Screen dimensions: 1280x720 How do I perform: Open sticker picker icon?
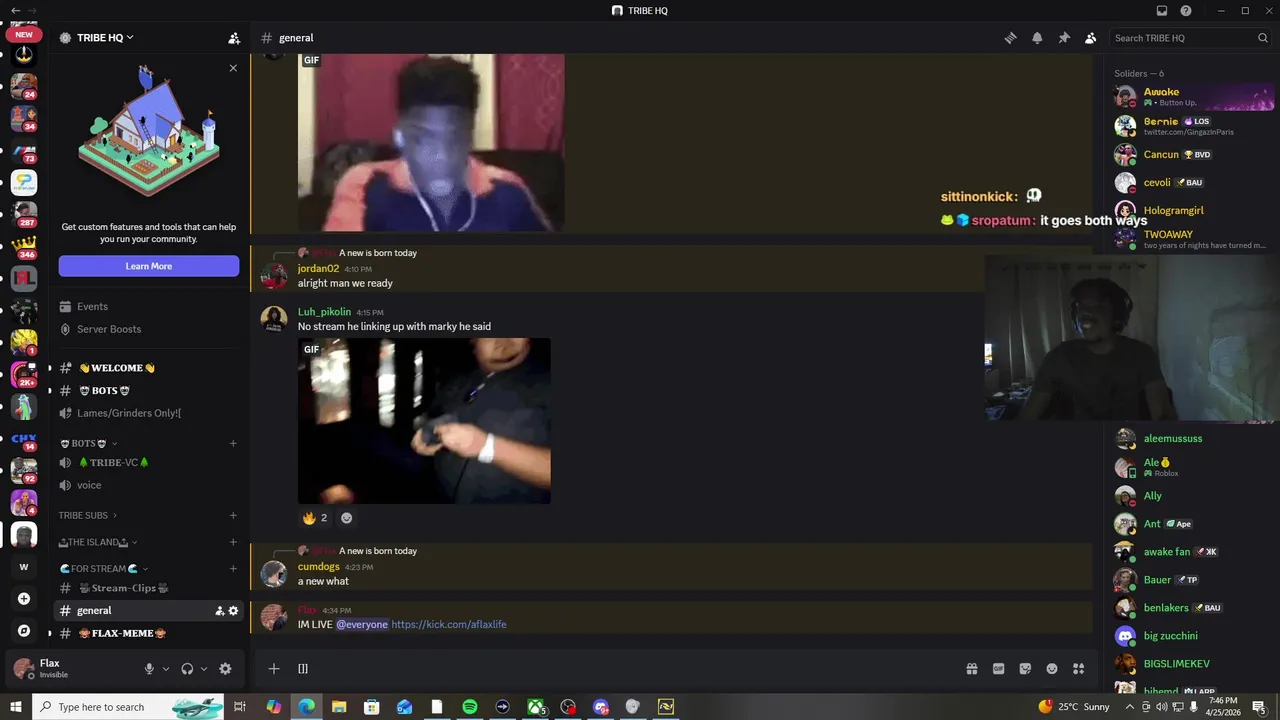pos(1025,669)
